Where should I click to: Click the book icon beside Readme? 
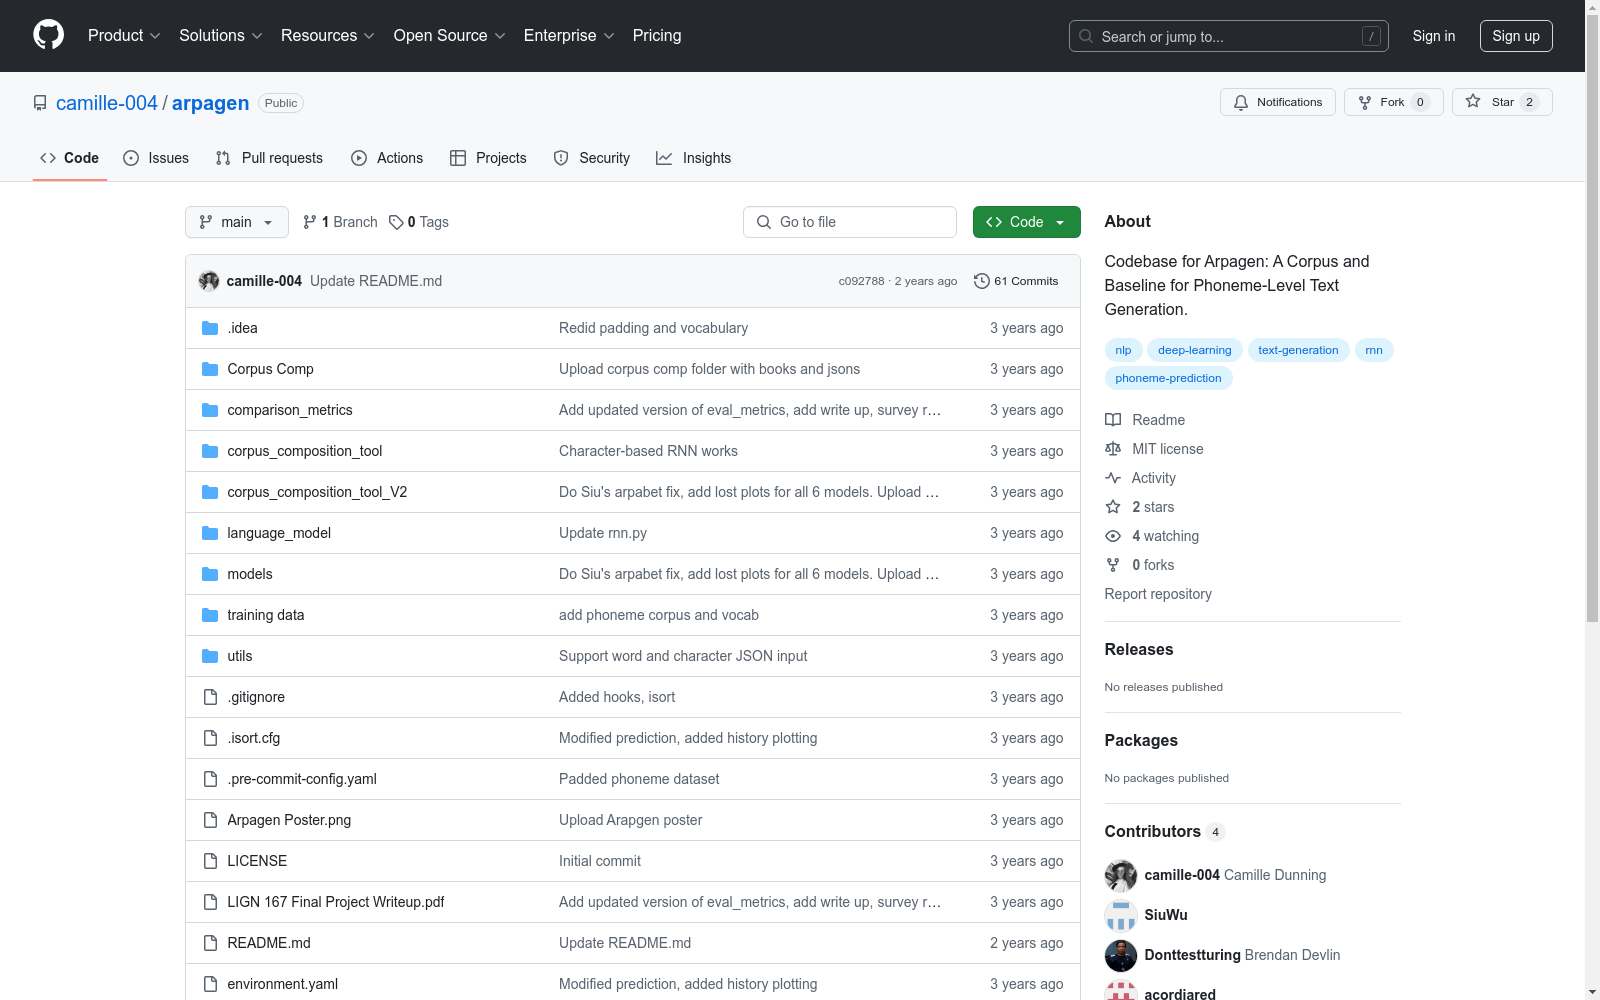click(x=1113, y=420)
